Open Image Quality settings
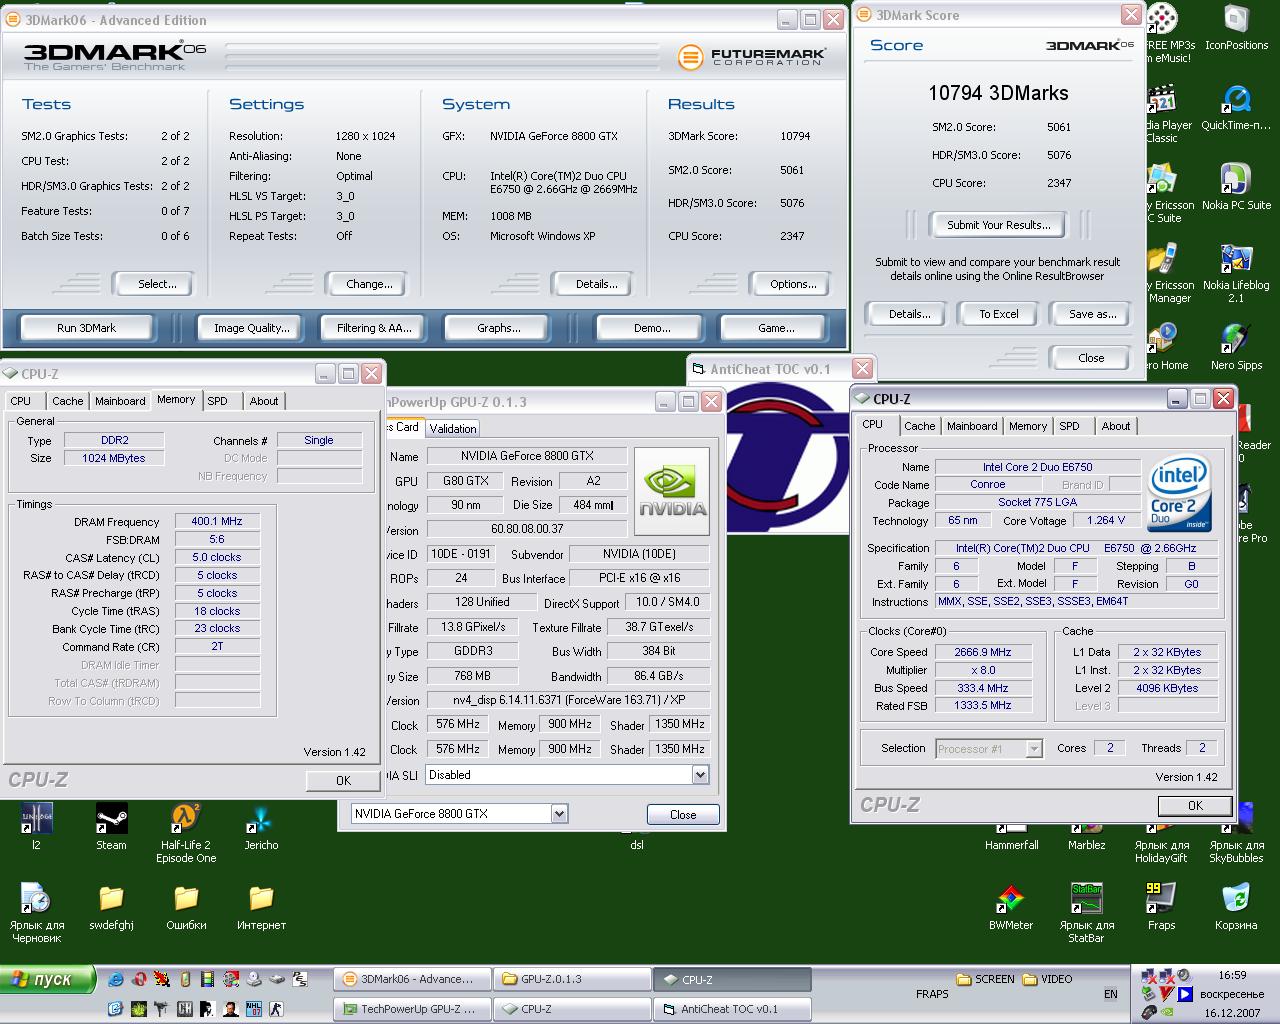Screen dimensions: 1280x1024 [x=252, y=328]
